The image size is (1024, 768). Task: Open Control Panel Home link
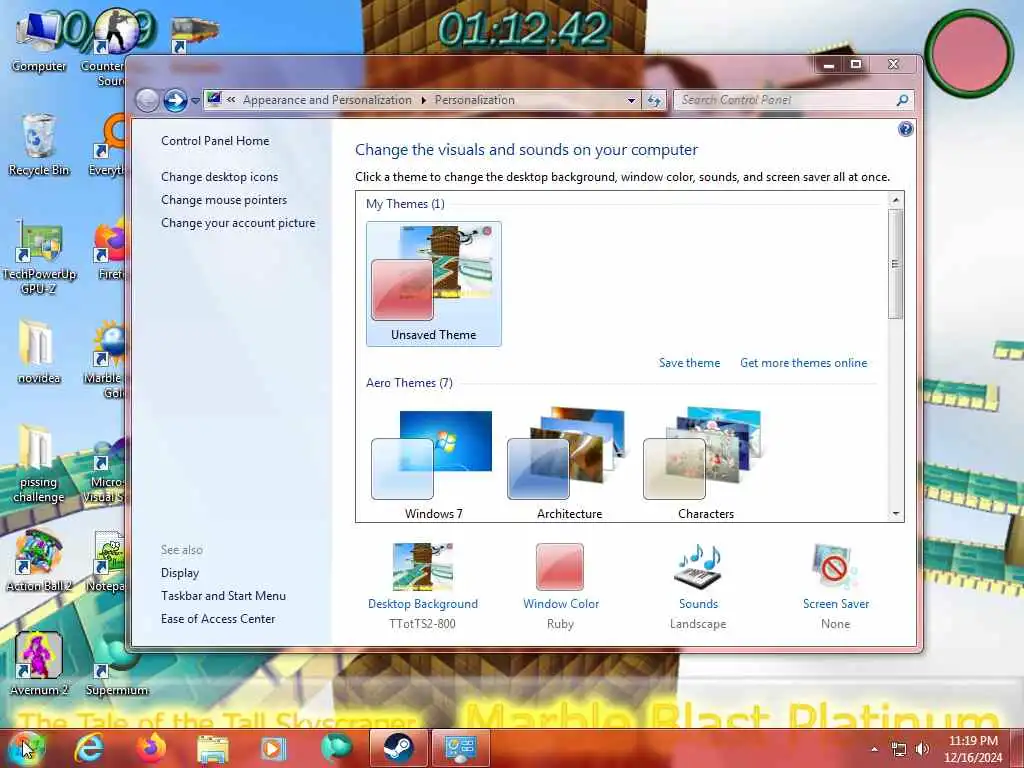tap(215, 140)
